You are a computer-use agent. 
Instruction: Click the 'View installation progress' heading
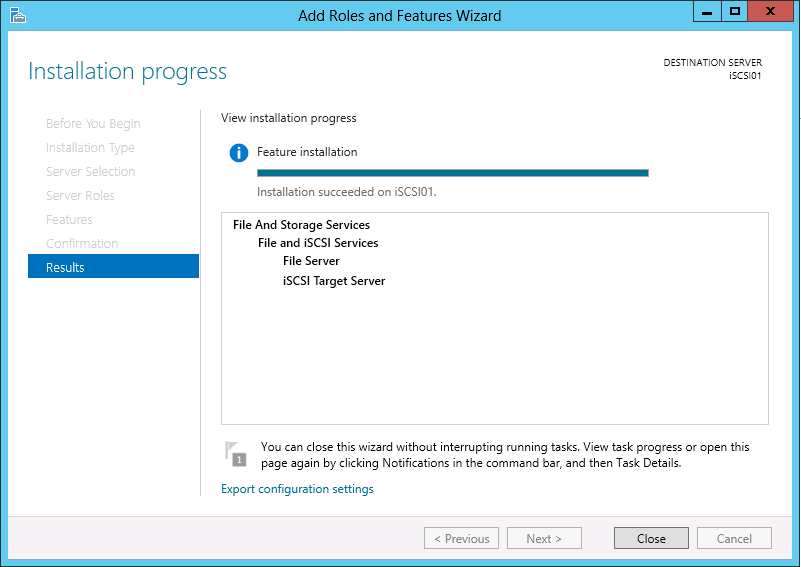(289, 118)
